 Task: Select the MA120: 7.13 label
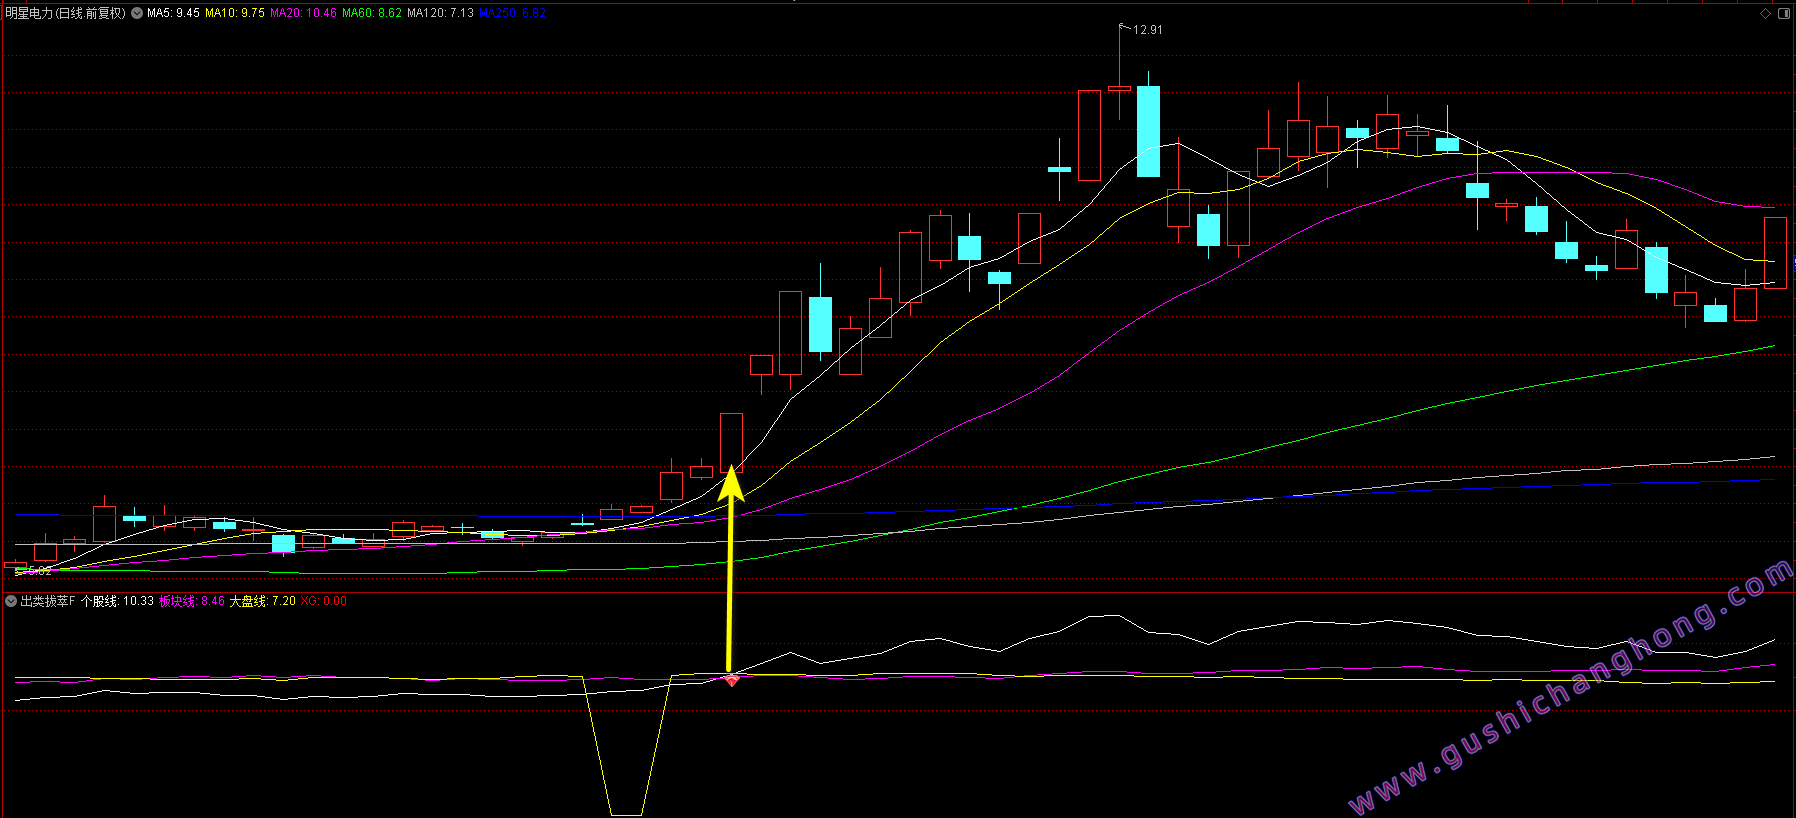(x=440, y=13)
